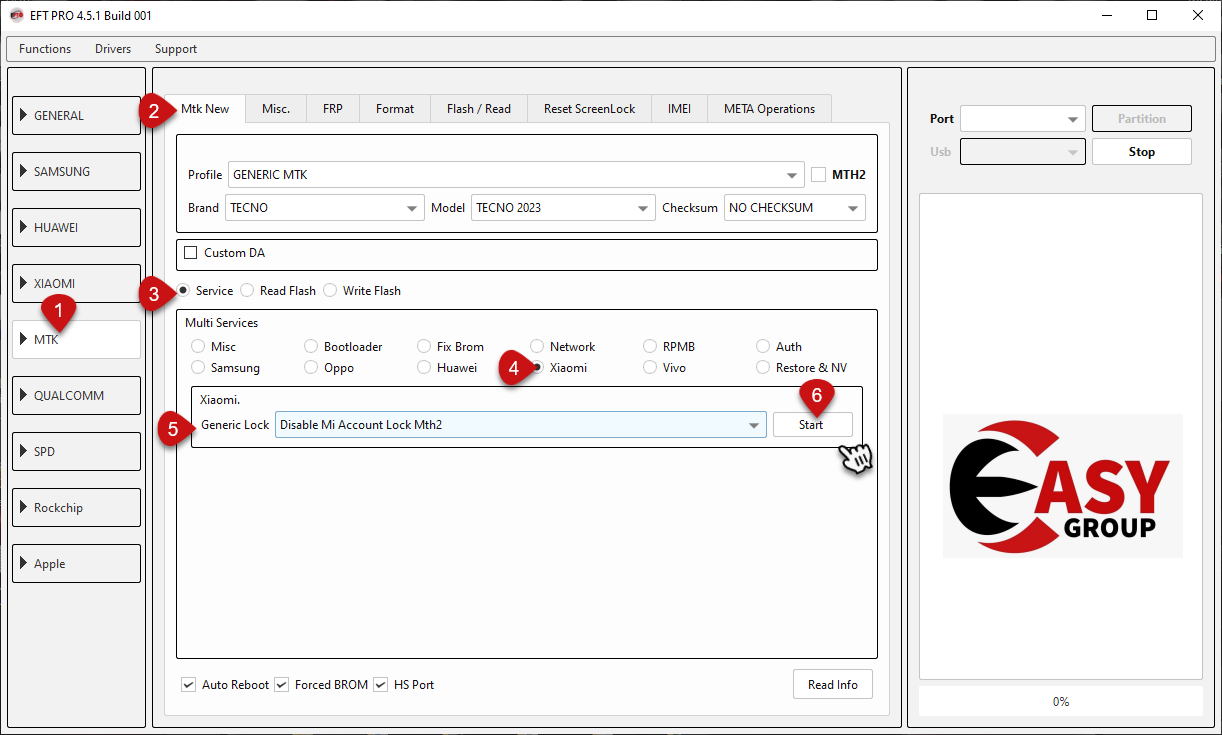Select the Read Flash radio button
The image size is (1222, 735).
coord(247,291)
